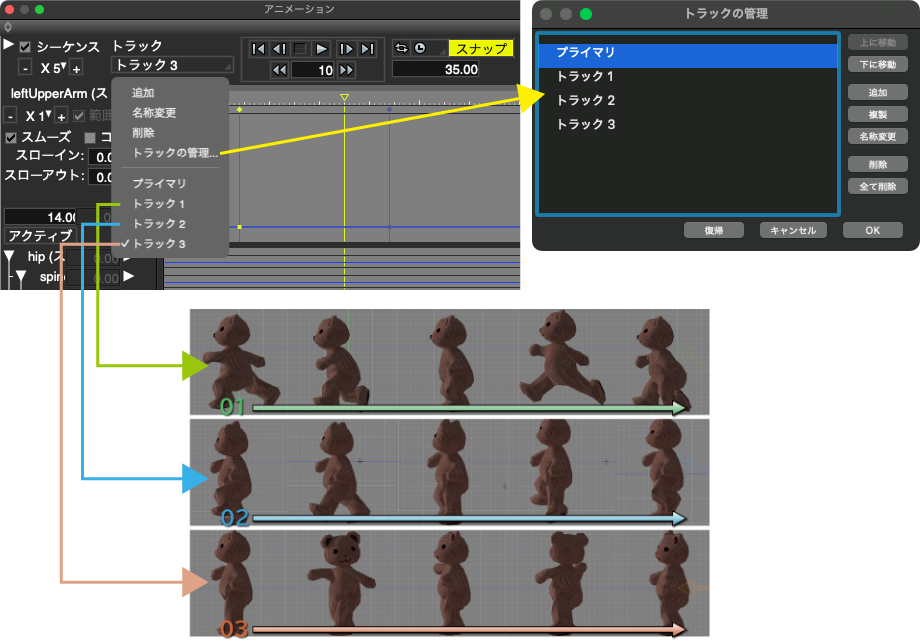Uncheck the スムーズ checkbox
This screenshot has height=641, width=920.
point(11,137)
